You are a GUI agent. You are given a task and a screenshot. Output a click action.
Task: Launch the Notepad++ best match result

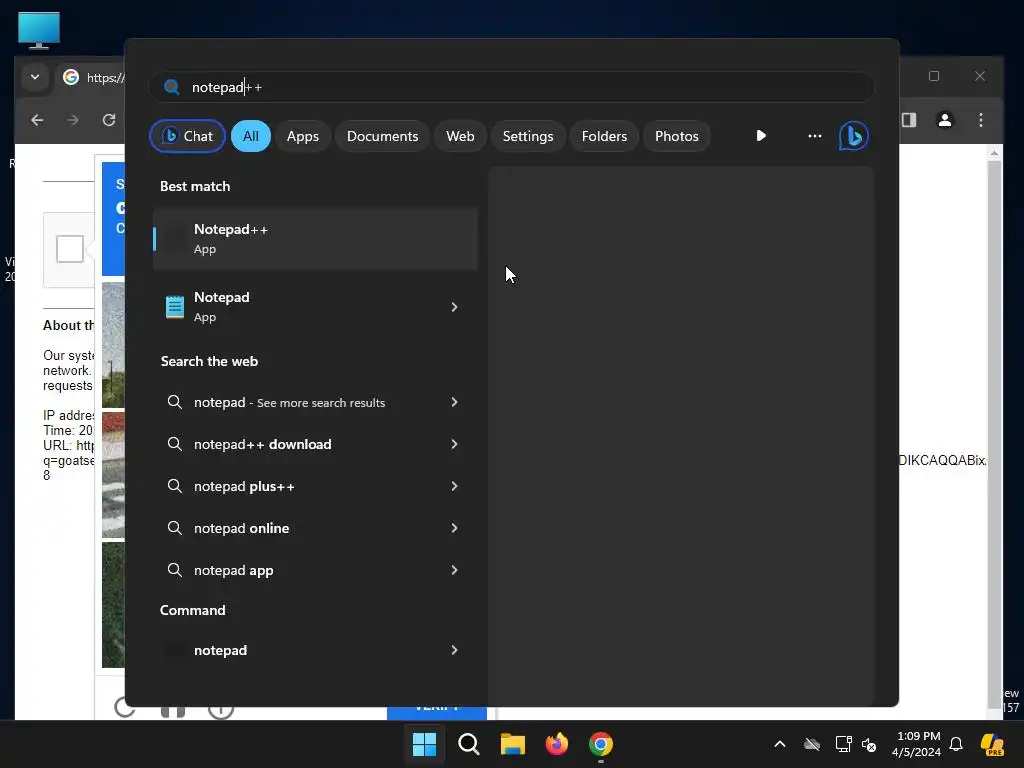[316, 239]
